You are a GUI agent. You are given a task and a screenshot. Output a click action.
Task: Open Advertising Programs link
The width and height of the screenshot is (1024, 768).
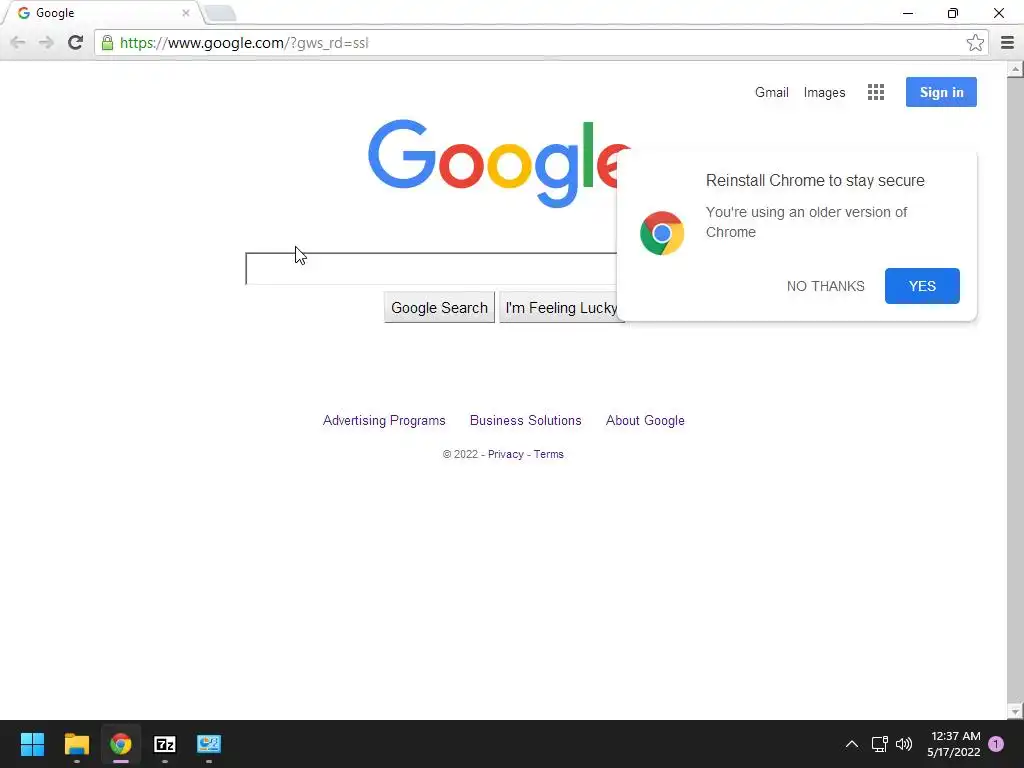(x=384, y=421)
